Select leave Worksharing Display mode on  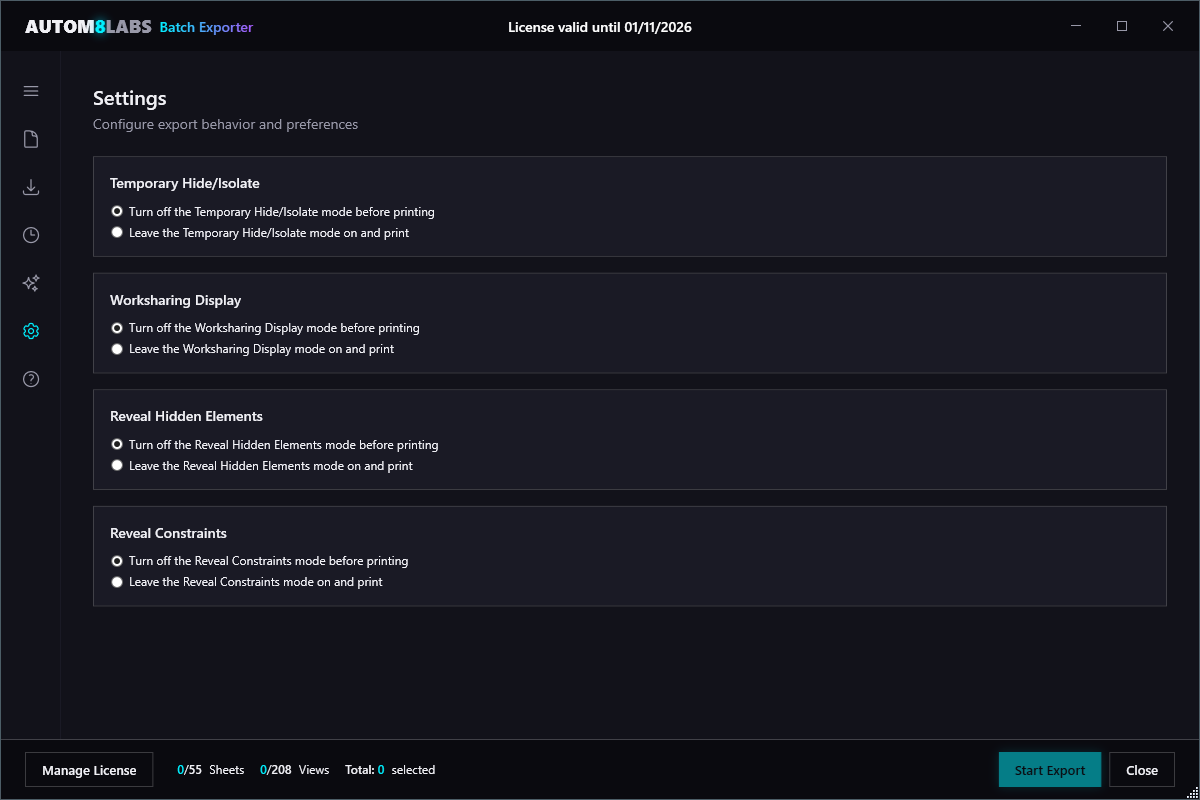pos(117,348)
